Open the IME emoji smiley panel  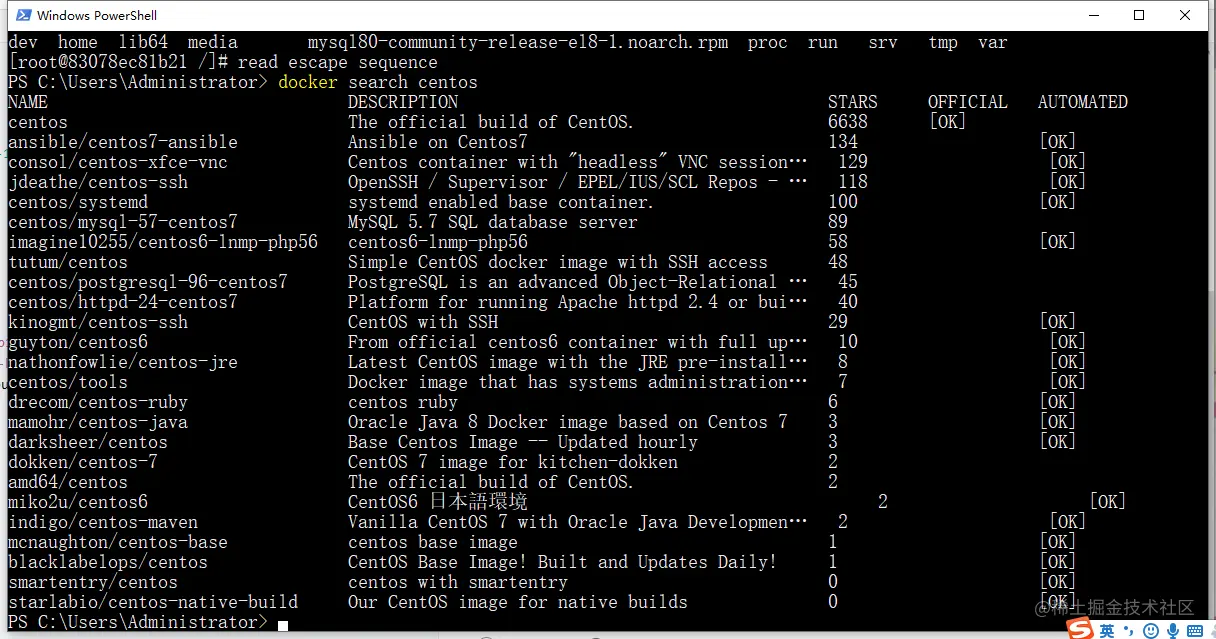(x=1150, y=630)
